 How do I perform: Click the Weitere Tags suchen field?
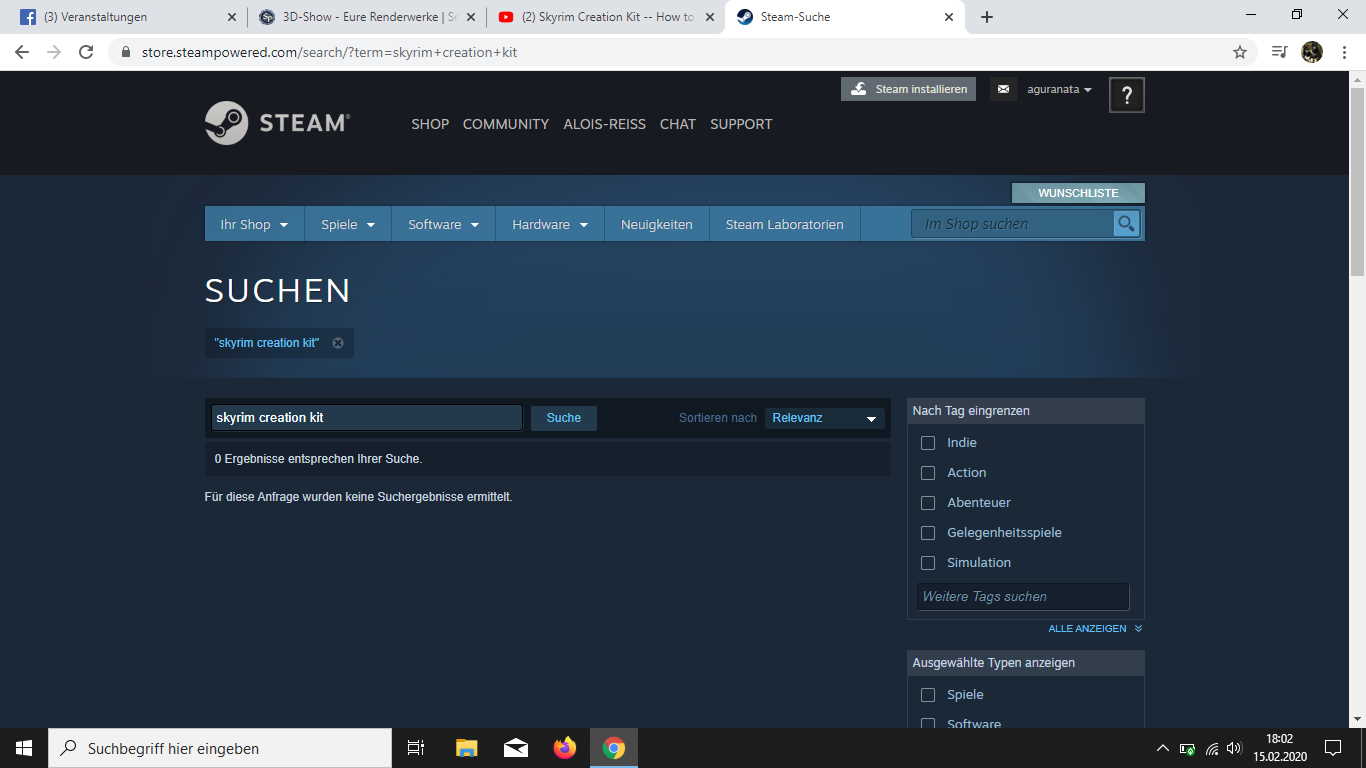pos(1022,597)
